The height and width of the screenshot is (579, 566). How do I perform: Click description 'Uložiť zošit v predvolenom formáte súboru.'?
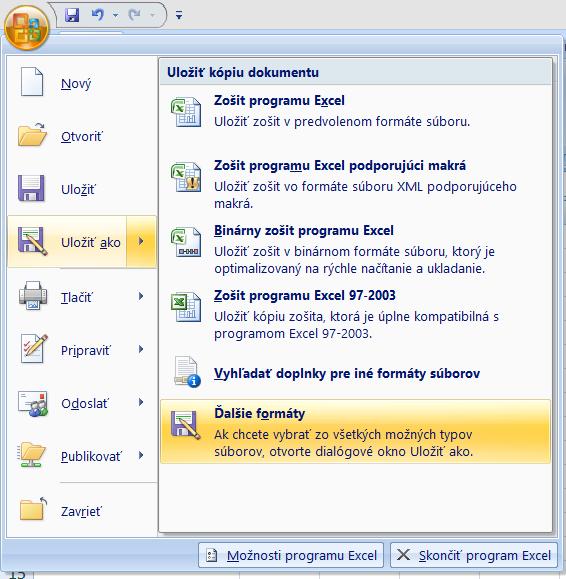click(342, 121)
